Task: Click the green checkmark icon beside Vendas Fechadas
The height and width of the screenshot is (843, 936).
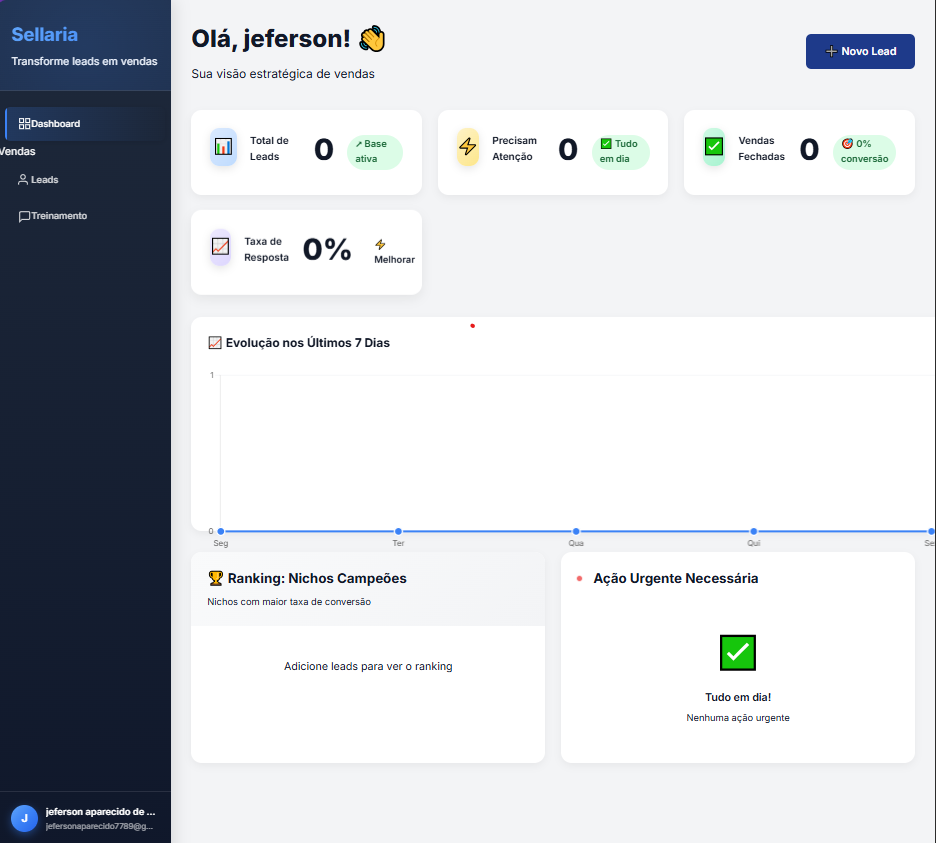Action: tap(713, 147)
